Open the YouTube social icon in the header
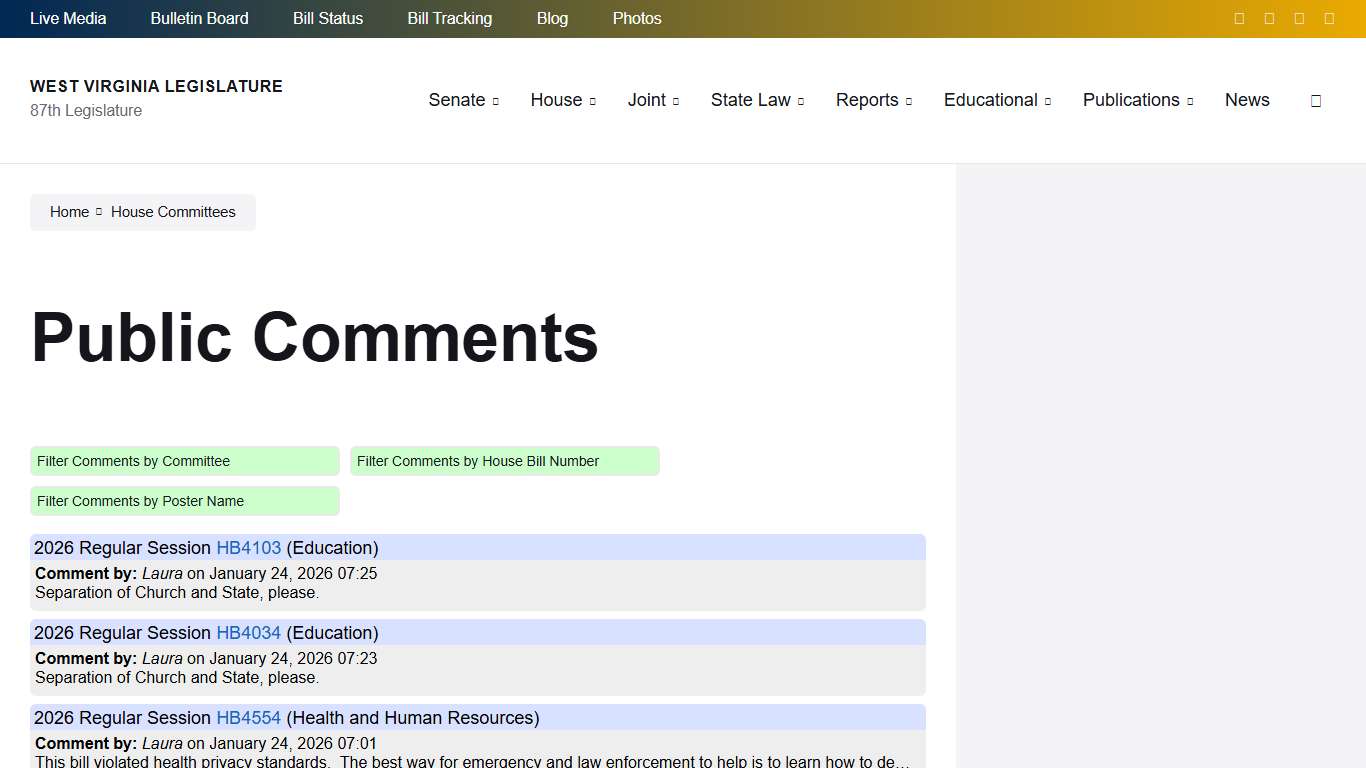This screenshot has width=1366, height=768. point(1299,18)
